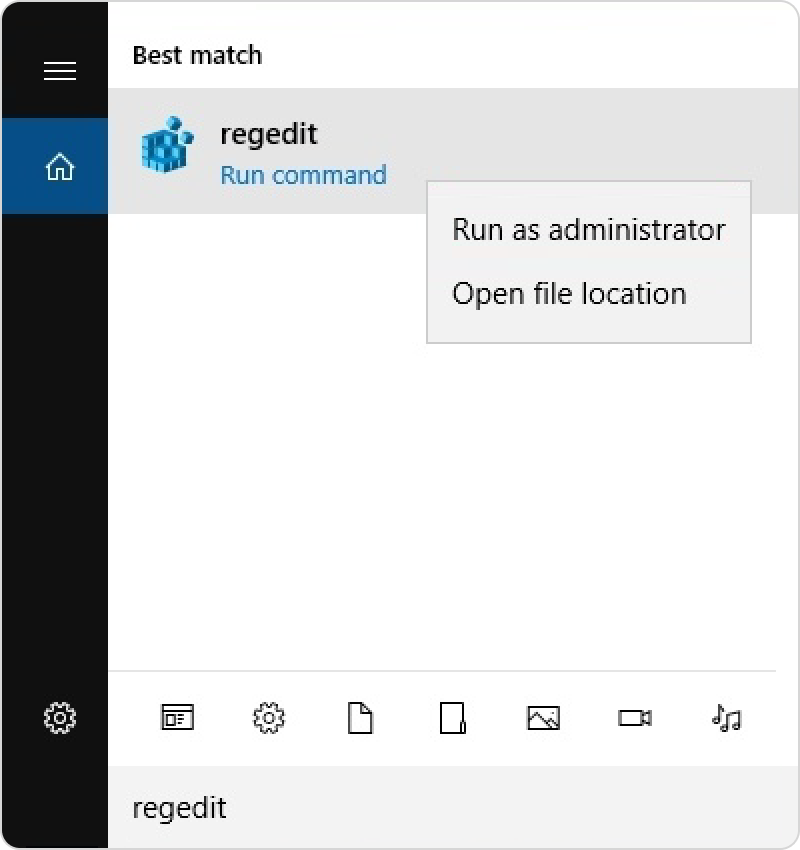Click the regedit result title
The image size is (800, 850).
point(269,134)
